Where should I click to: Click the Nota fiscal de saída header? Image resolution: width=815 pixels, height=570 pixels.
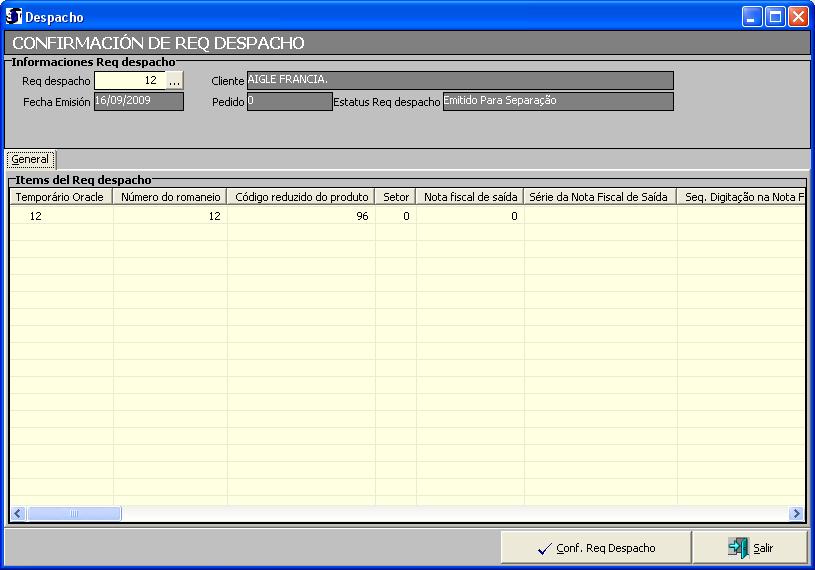click(470, 198)
